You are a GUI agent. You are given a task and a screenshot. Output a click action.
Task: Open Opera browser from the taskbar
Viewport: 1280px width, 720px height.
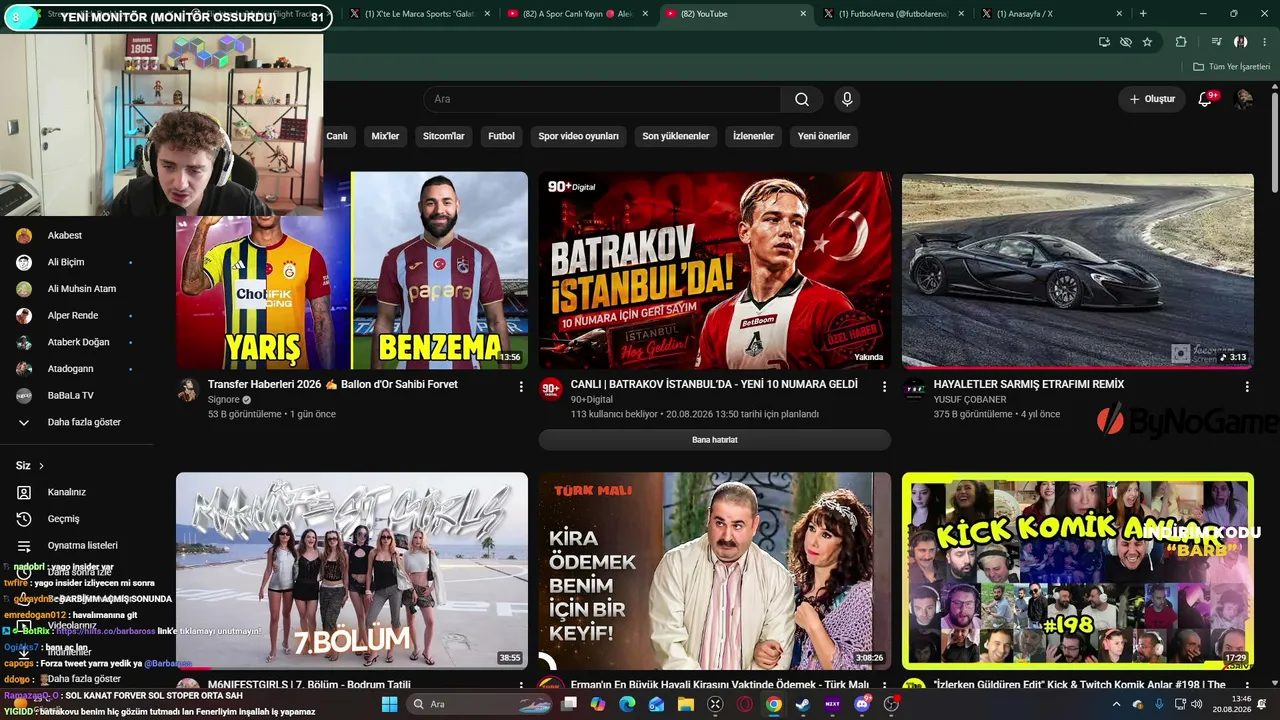[745, 704]
